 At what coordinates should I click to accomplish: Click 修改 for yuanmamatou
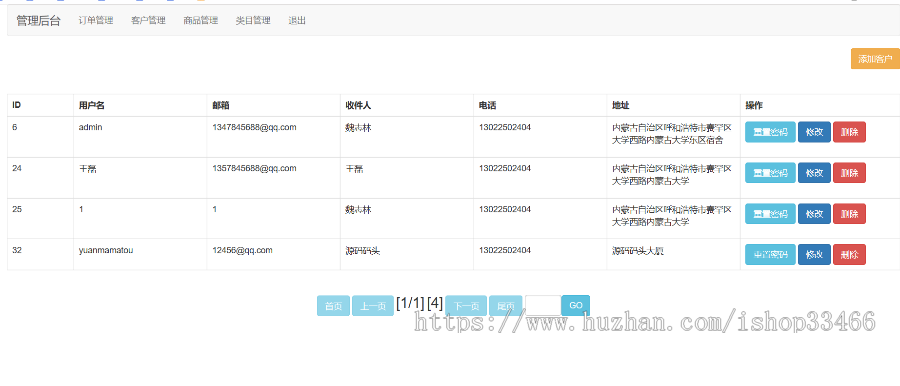[814, 254]
